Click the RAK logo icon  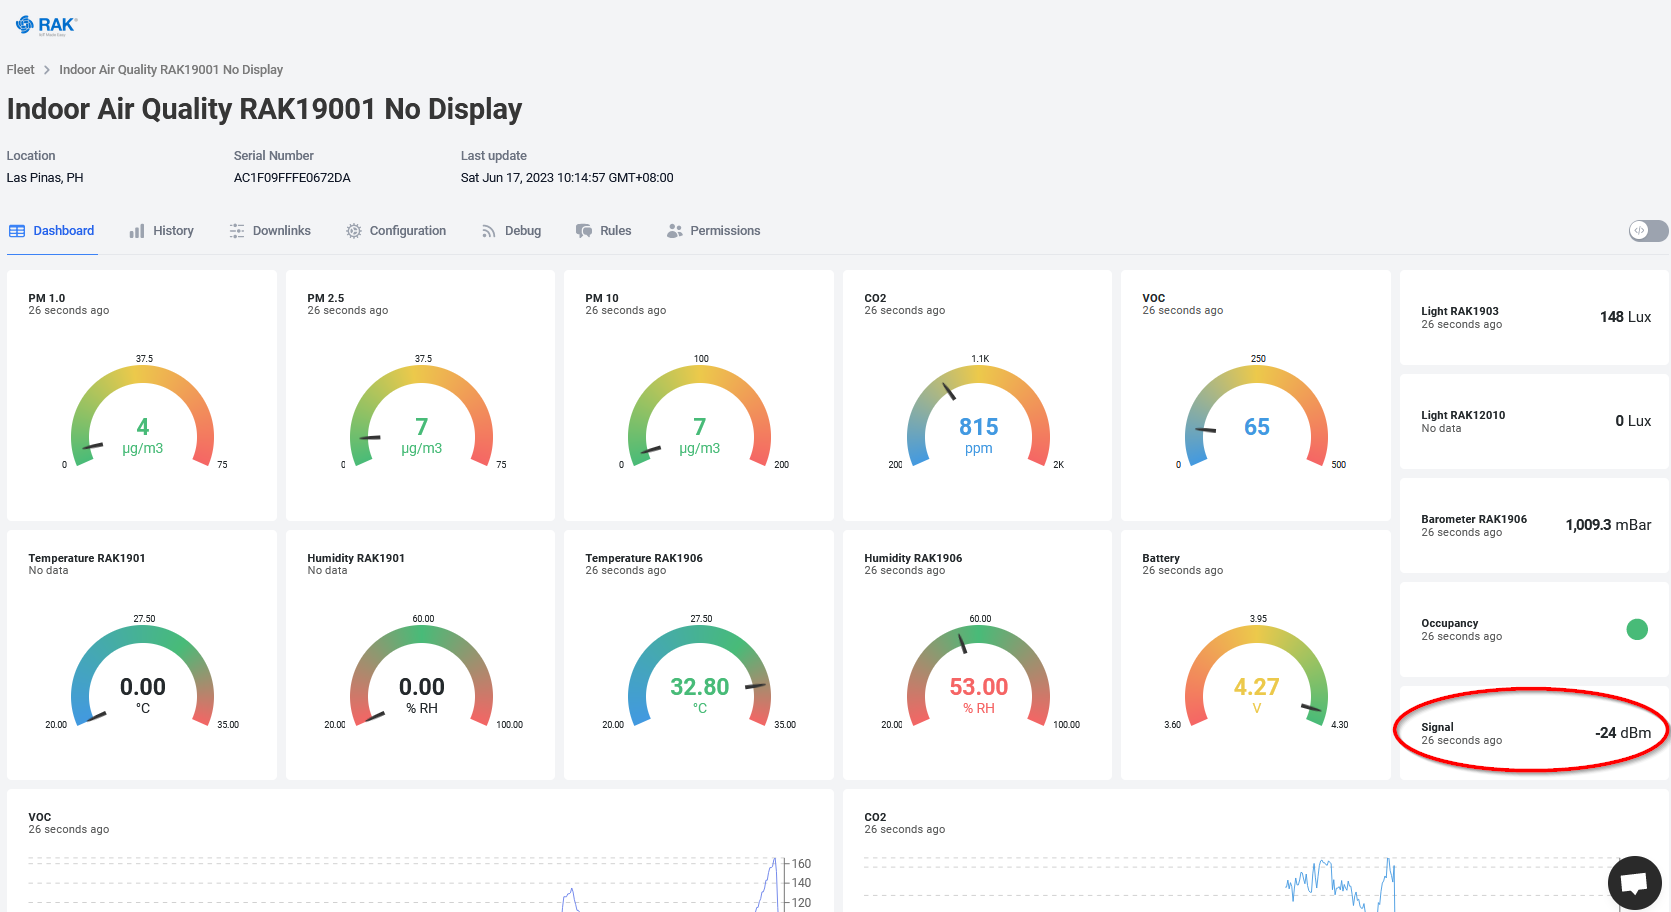tap(25, 24)
